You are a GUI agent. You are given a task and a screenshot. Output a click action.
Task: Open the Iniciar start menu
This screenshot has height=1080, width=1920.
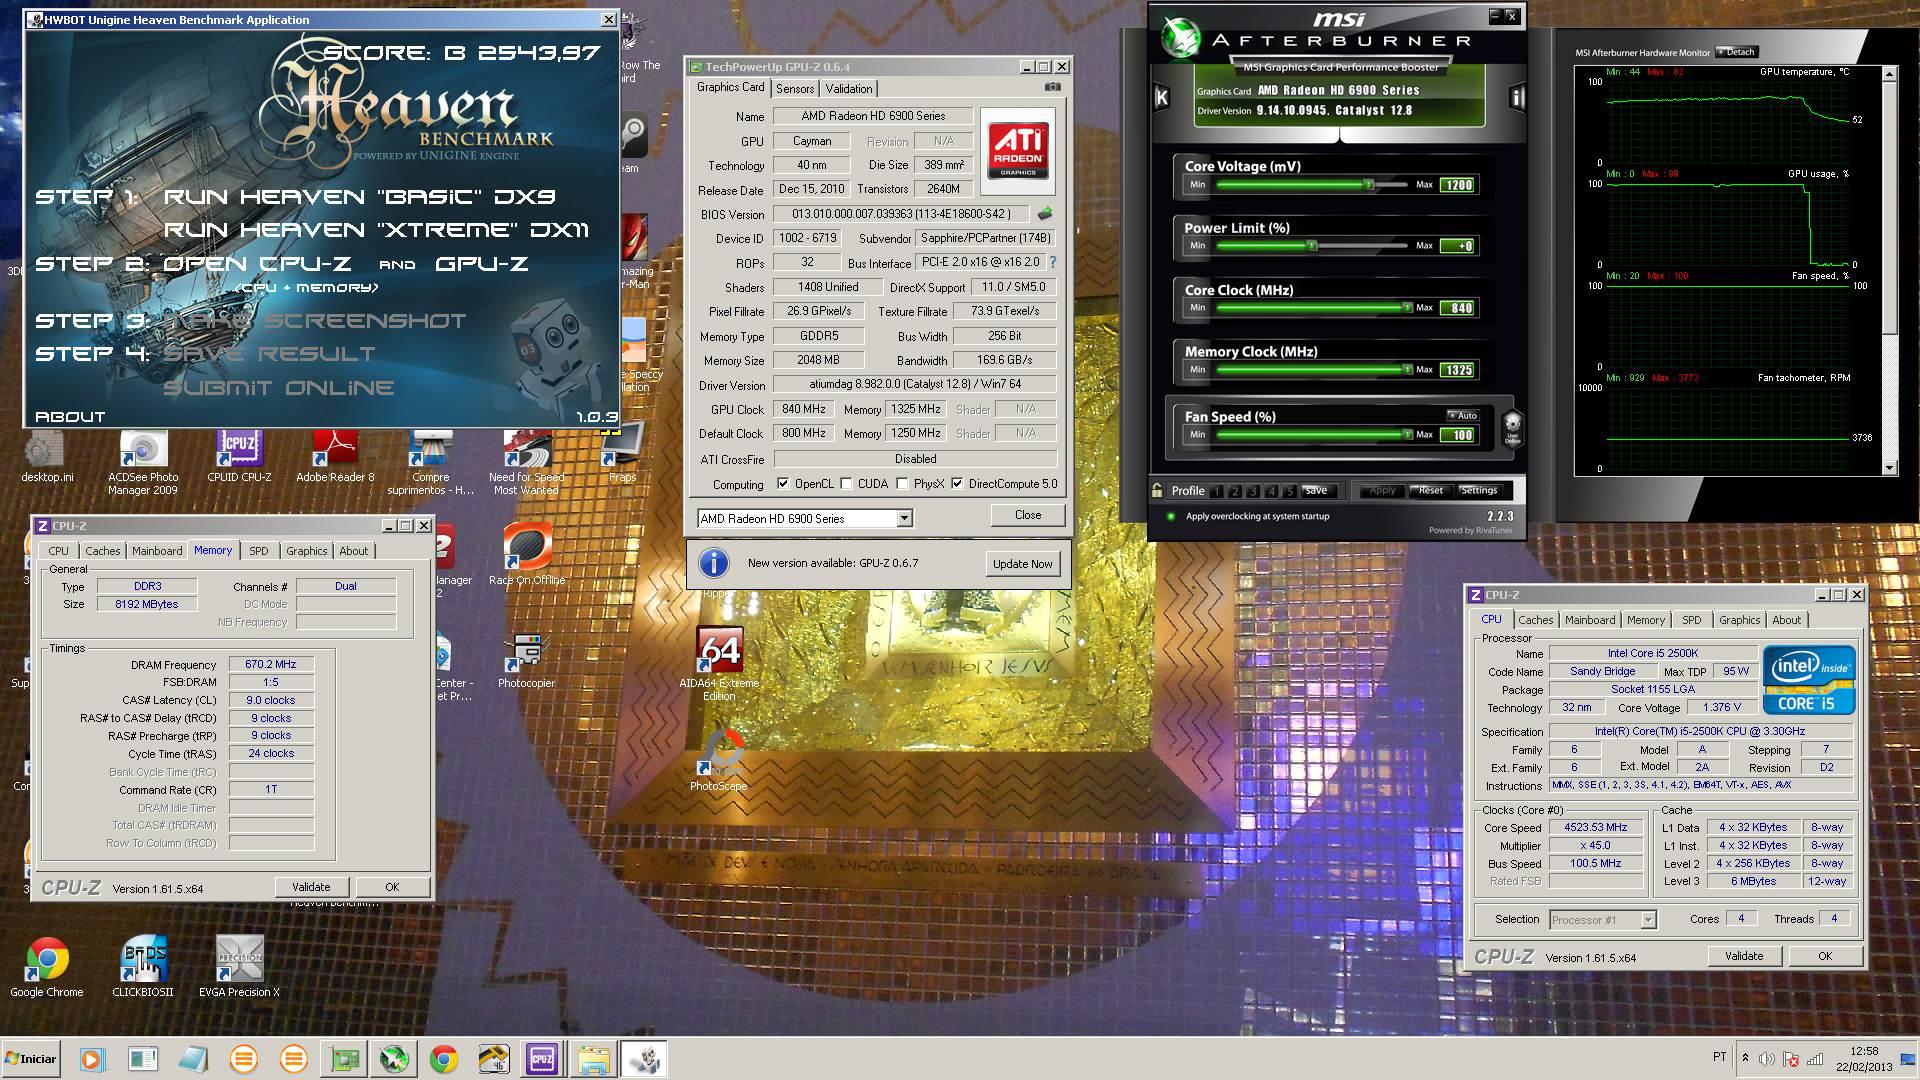coord(31,1059)
